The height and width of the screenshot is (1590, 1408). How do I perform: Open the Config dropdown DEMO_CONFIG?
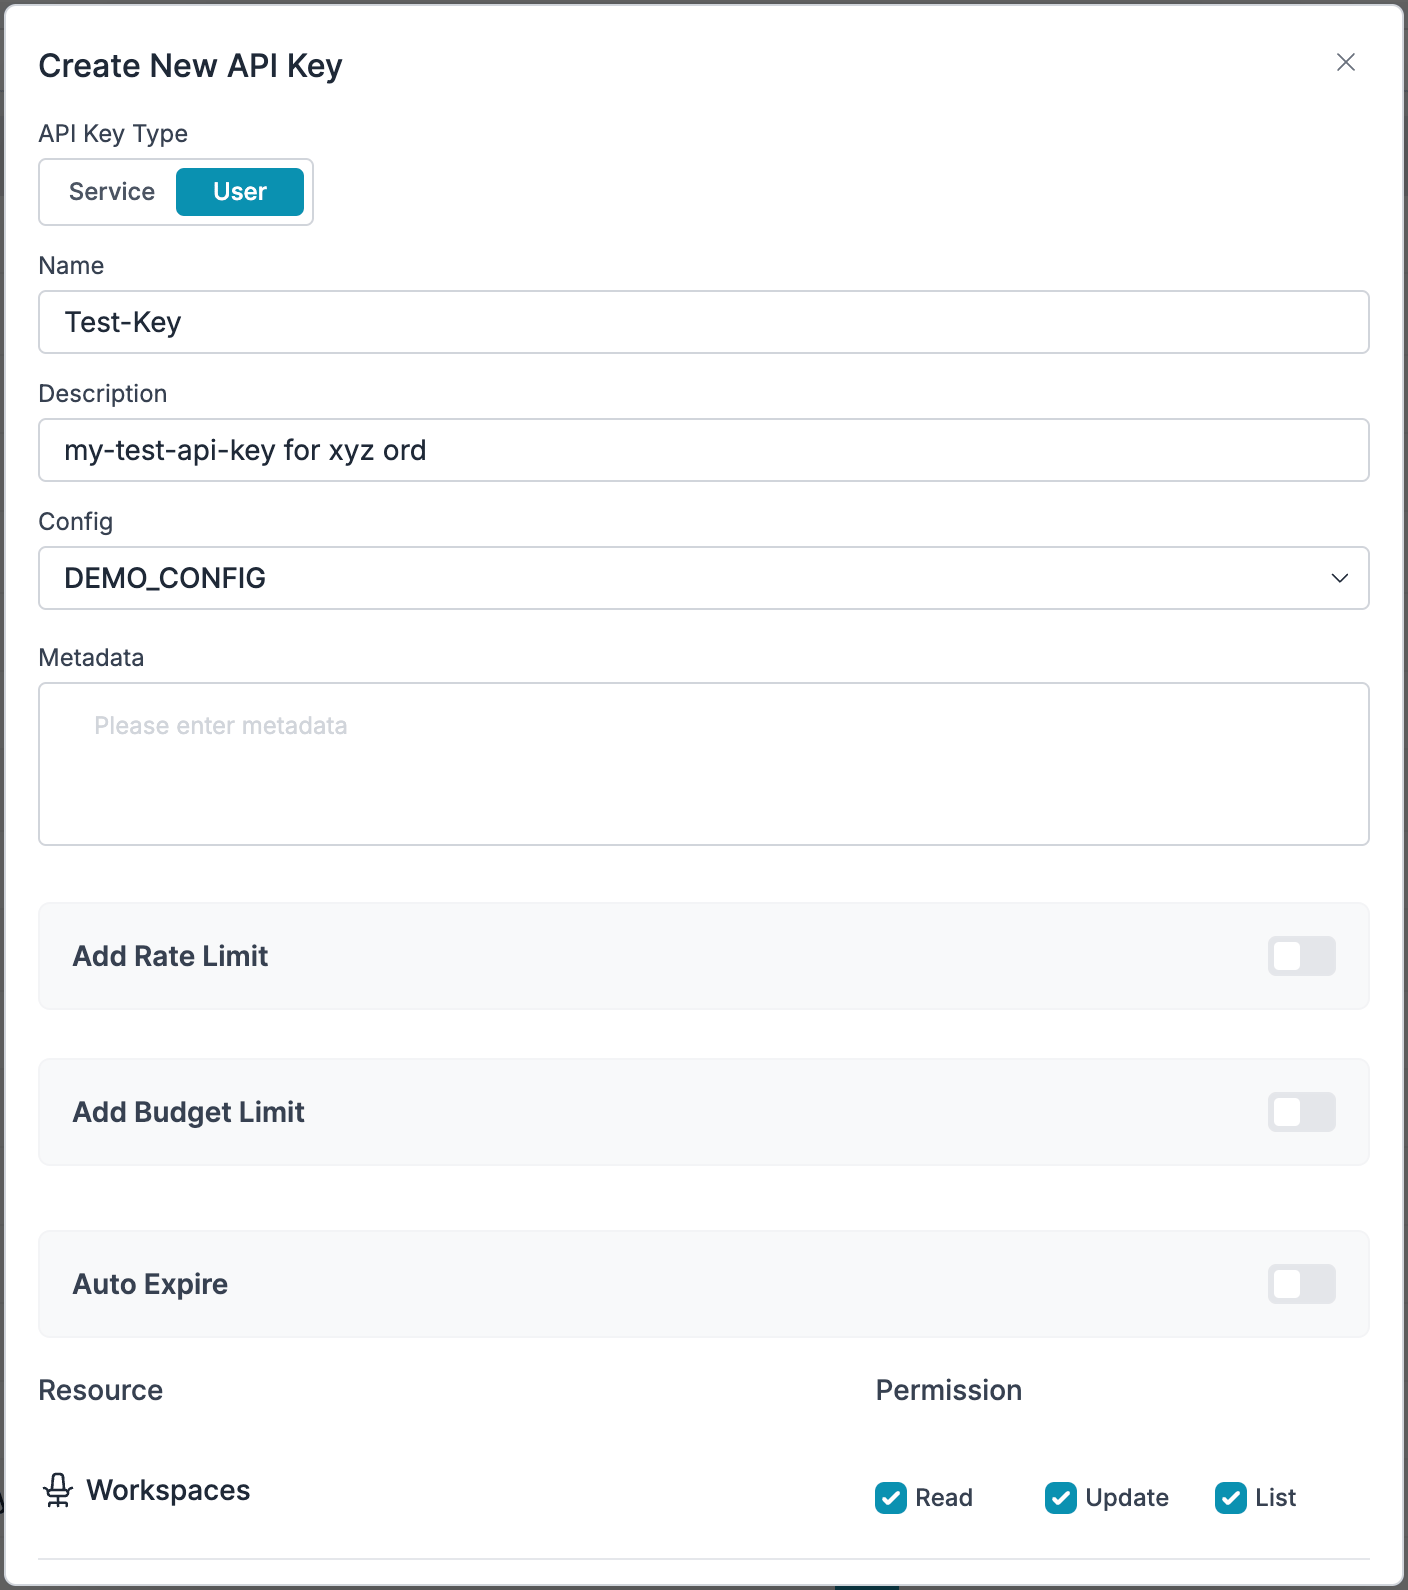(x=704, y=578)
